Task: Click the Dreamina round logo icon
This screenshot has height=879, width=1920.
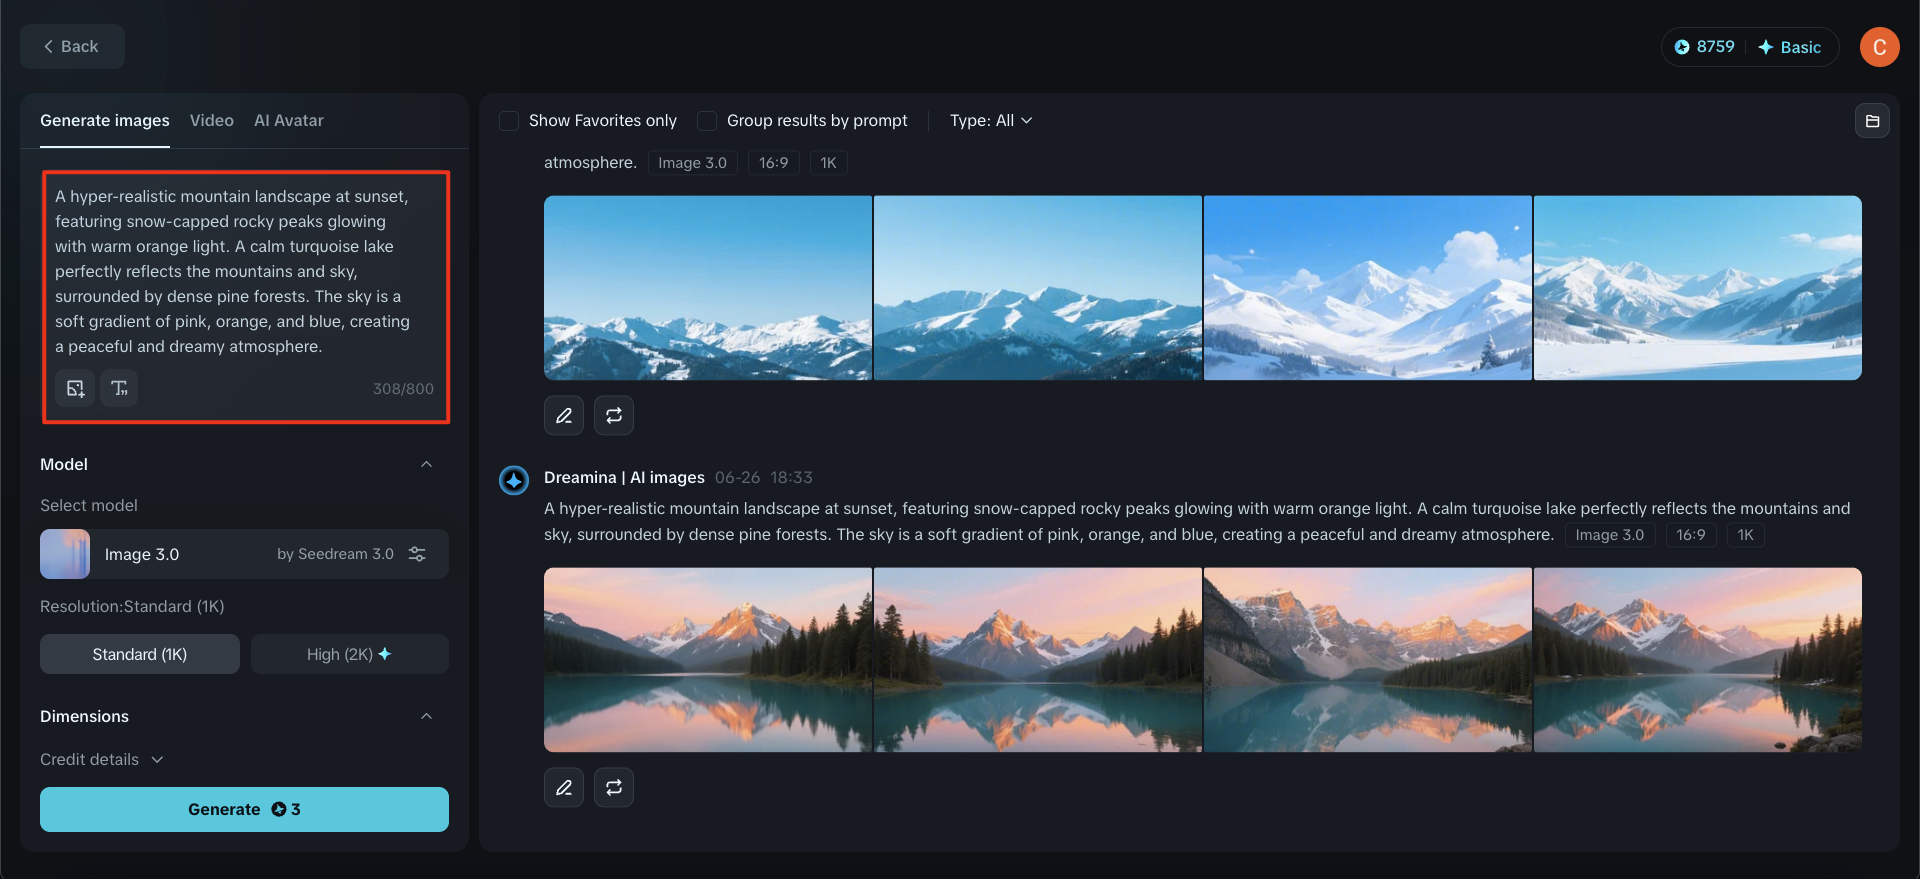Action: (x=514, y=480)
